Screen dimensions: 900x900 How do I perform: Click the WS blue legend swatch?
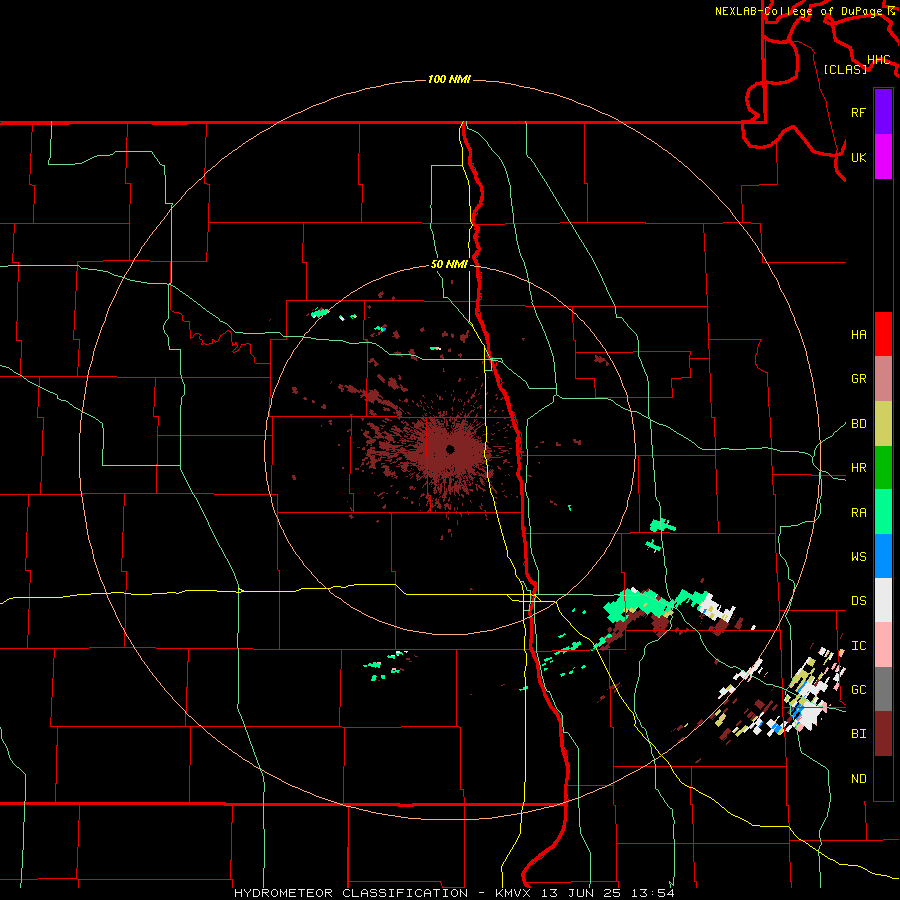(x=883, y=556)
